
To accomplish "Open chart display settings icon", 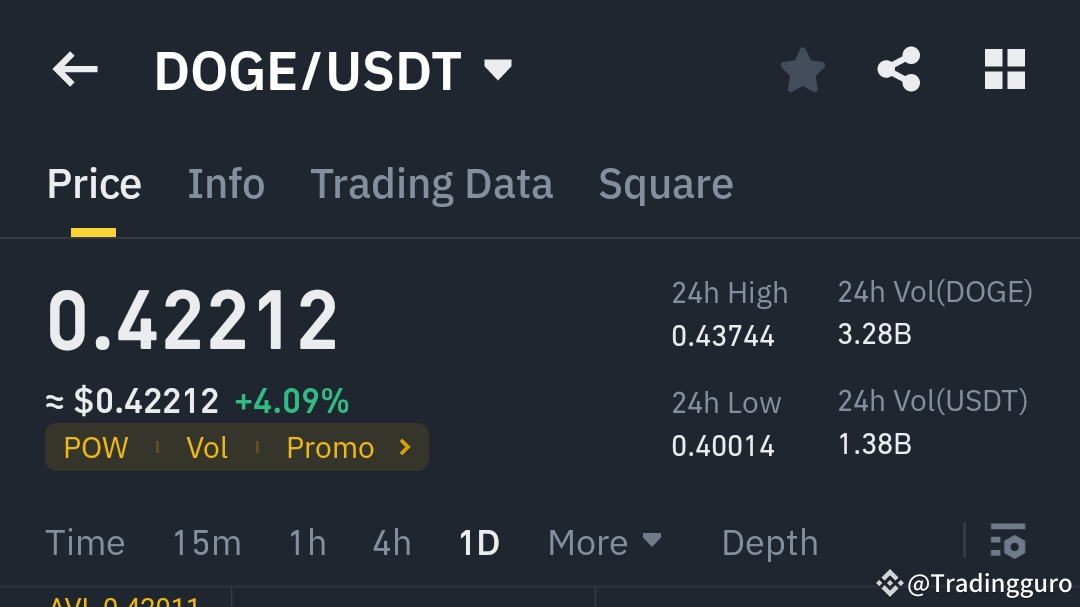I will [x=1008, y=542].
